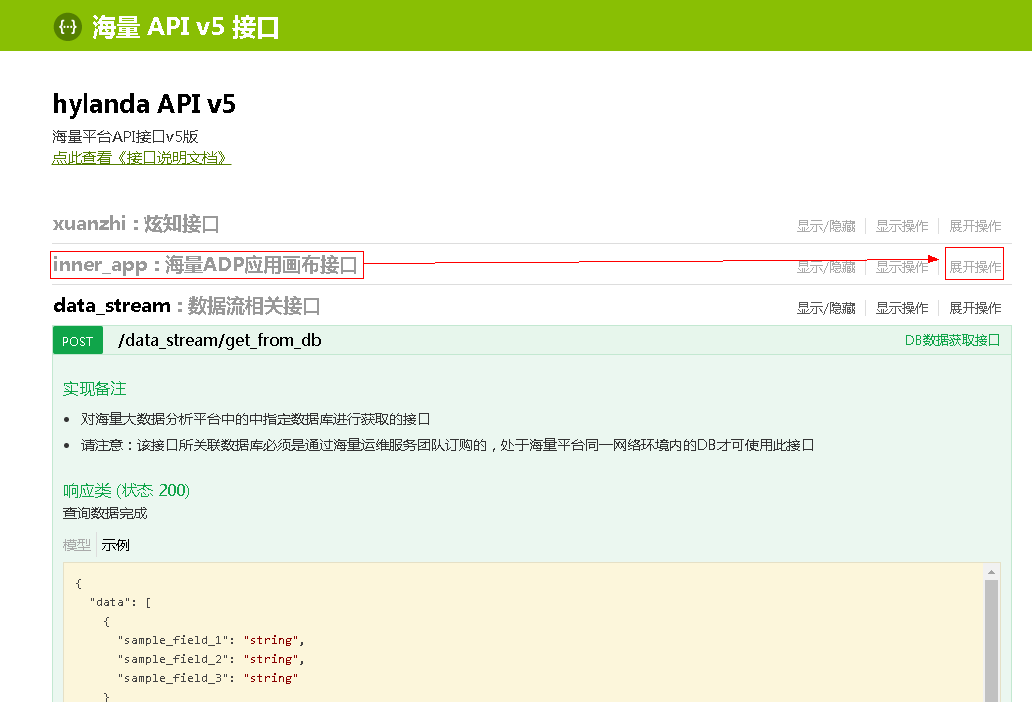Click the code box scrollbar up arrow
Image resolution: width=1032 pixels, height=702 pixels.
pos(992,572)
